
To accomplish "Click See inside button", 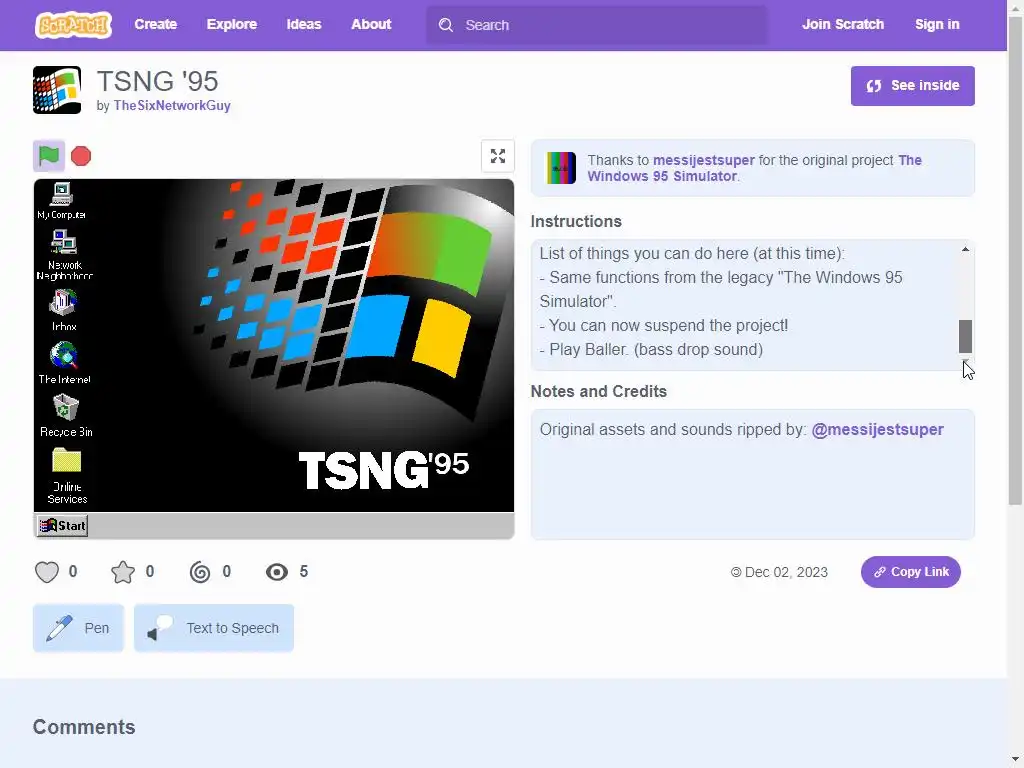I will tap(912, 86).
